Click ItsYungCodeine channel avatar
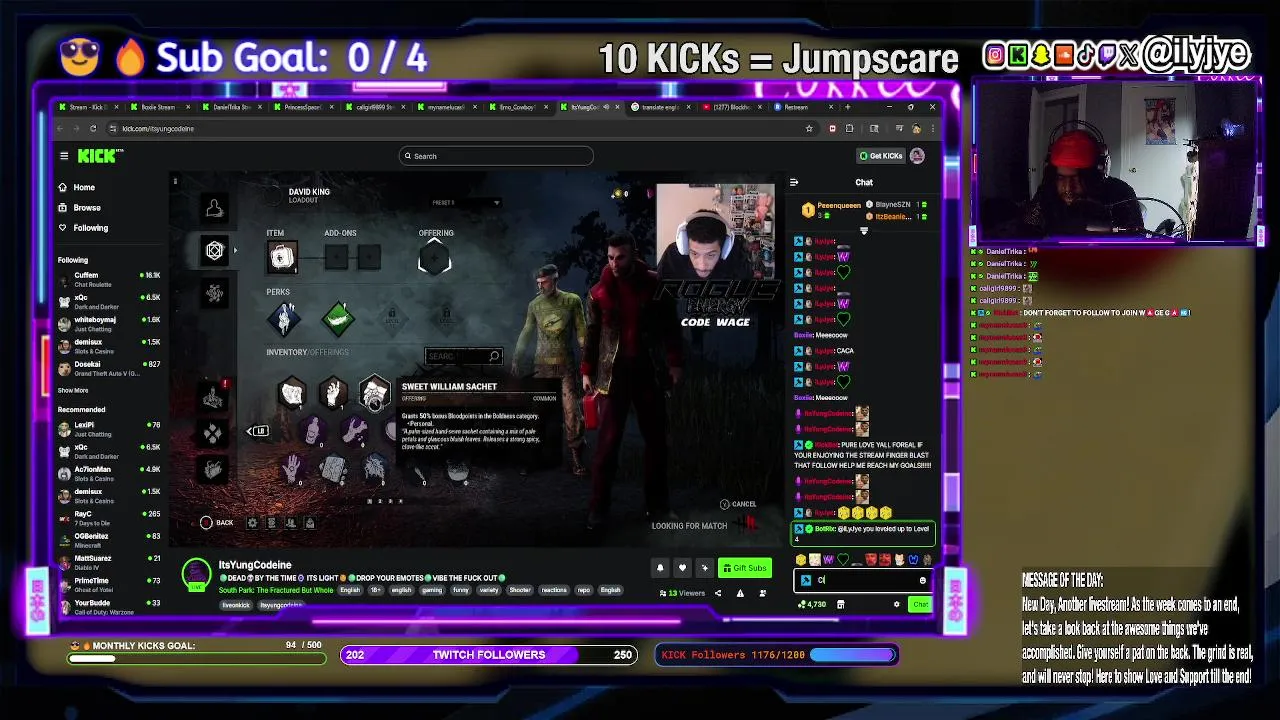Viewport: 1280px width, 720px height. point(196,574)
